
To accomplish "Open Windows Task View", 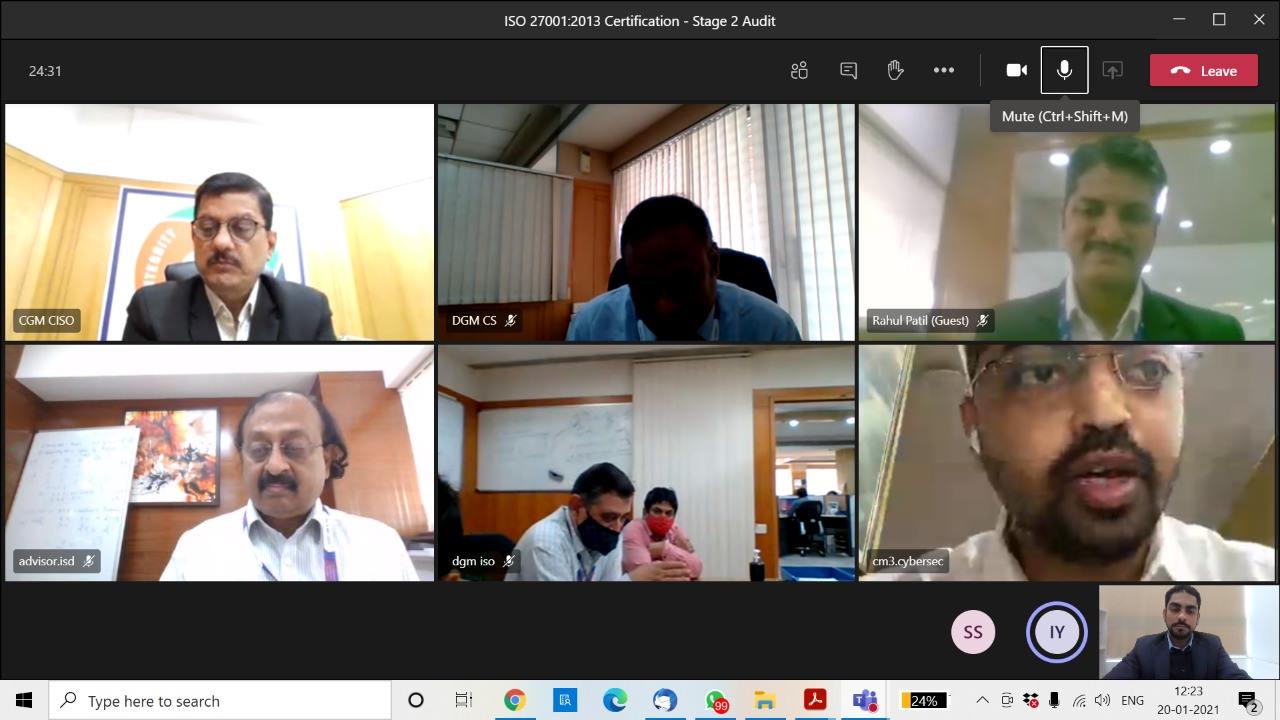I will point(464,700).
